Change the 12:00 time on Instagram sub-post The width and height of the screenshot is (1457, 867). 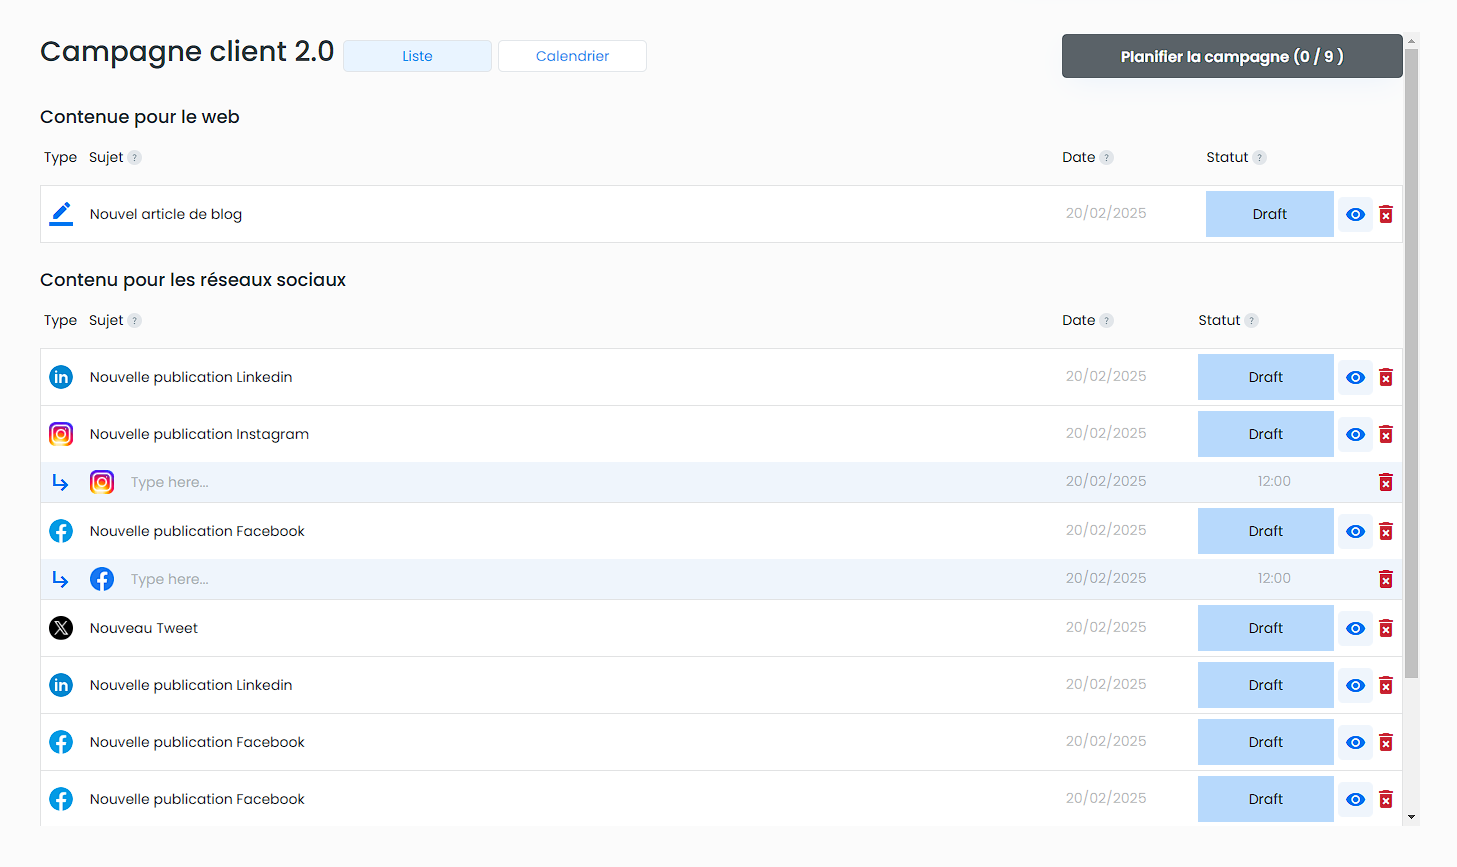coord(1273,482)
